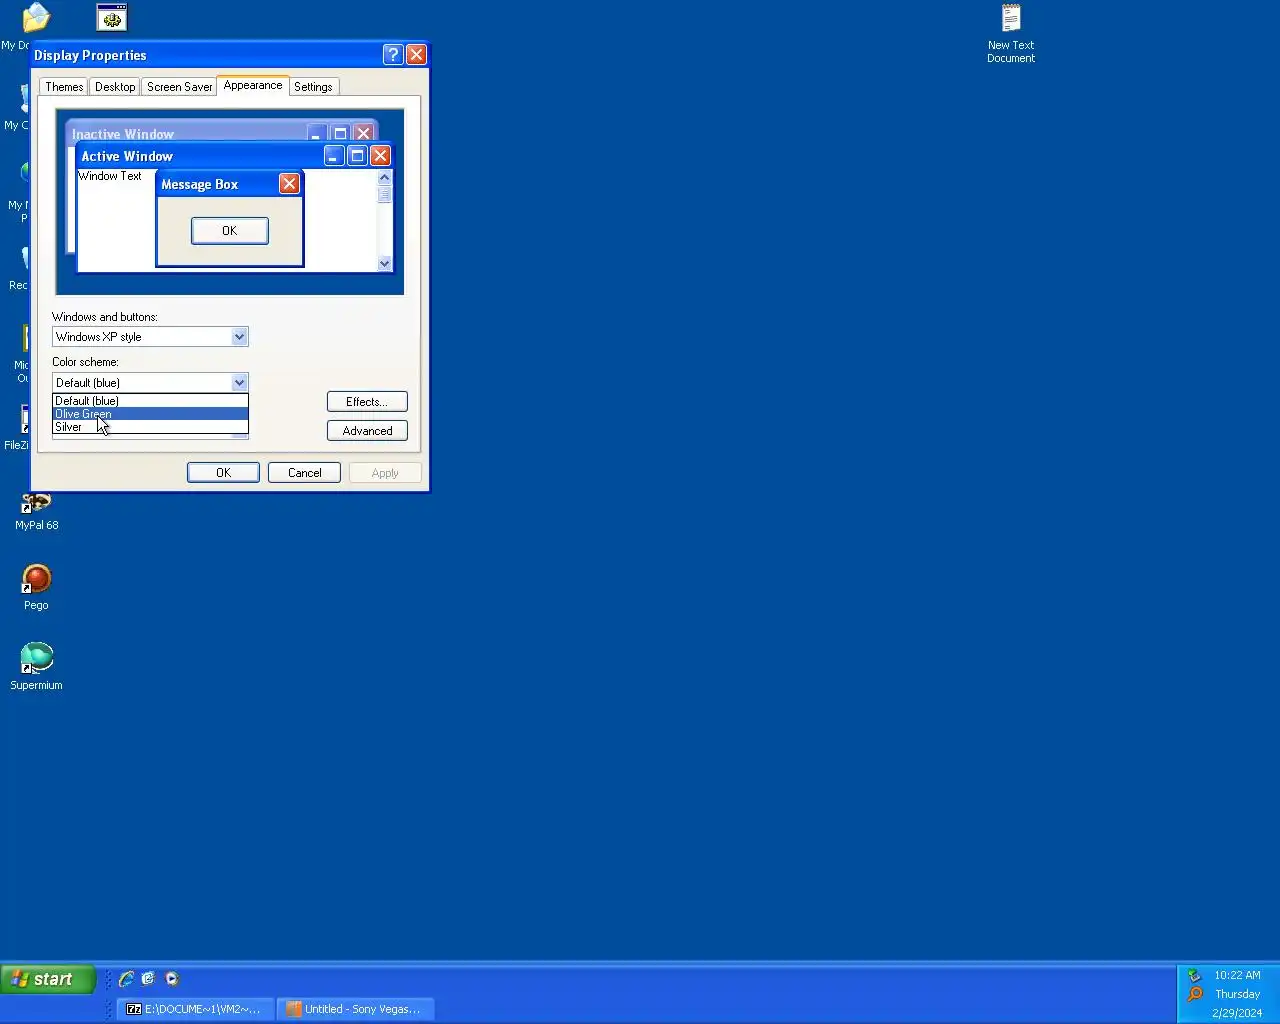The image size is (1280, 1024).
Task: Launch Internet Explorer from Quick Launch
Action: (x=126, y=979)
